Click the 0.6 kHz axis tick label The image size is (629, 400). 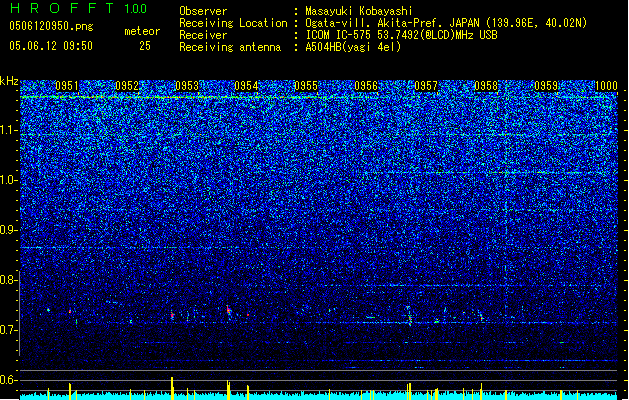8,380
